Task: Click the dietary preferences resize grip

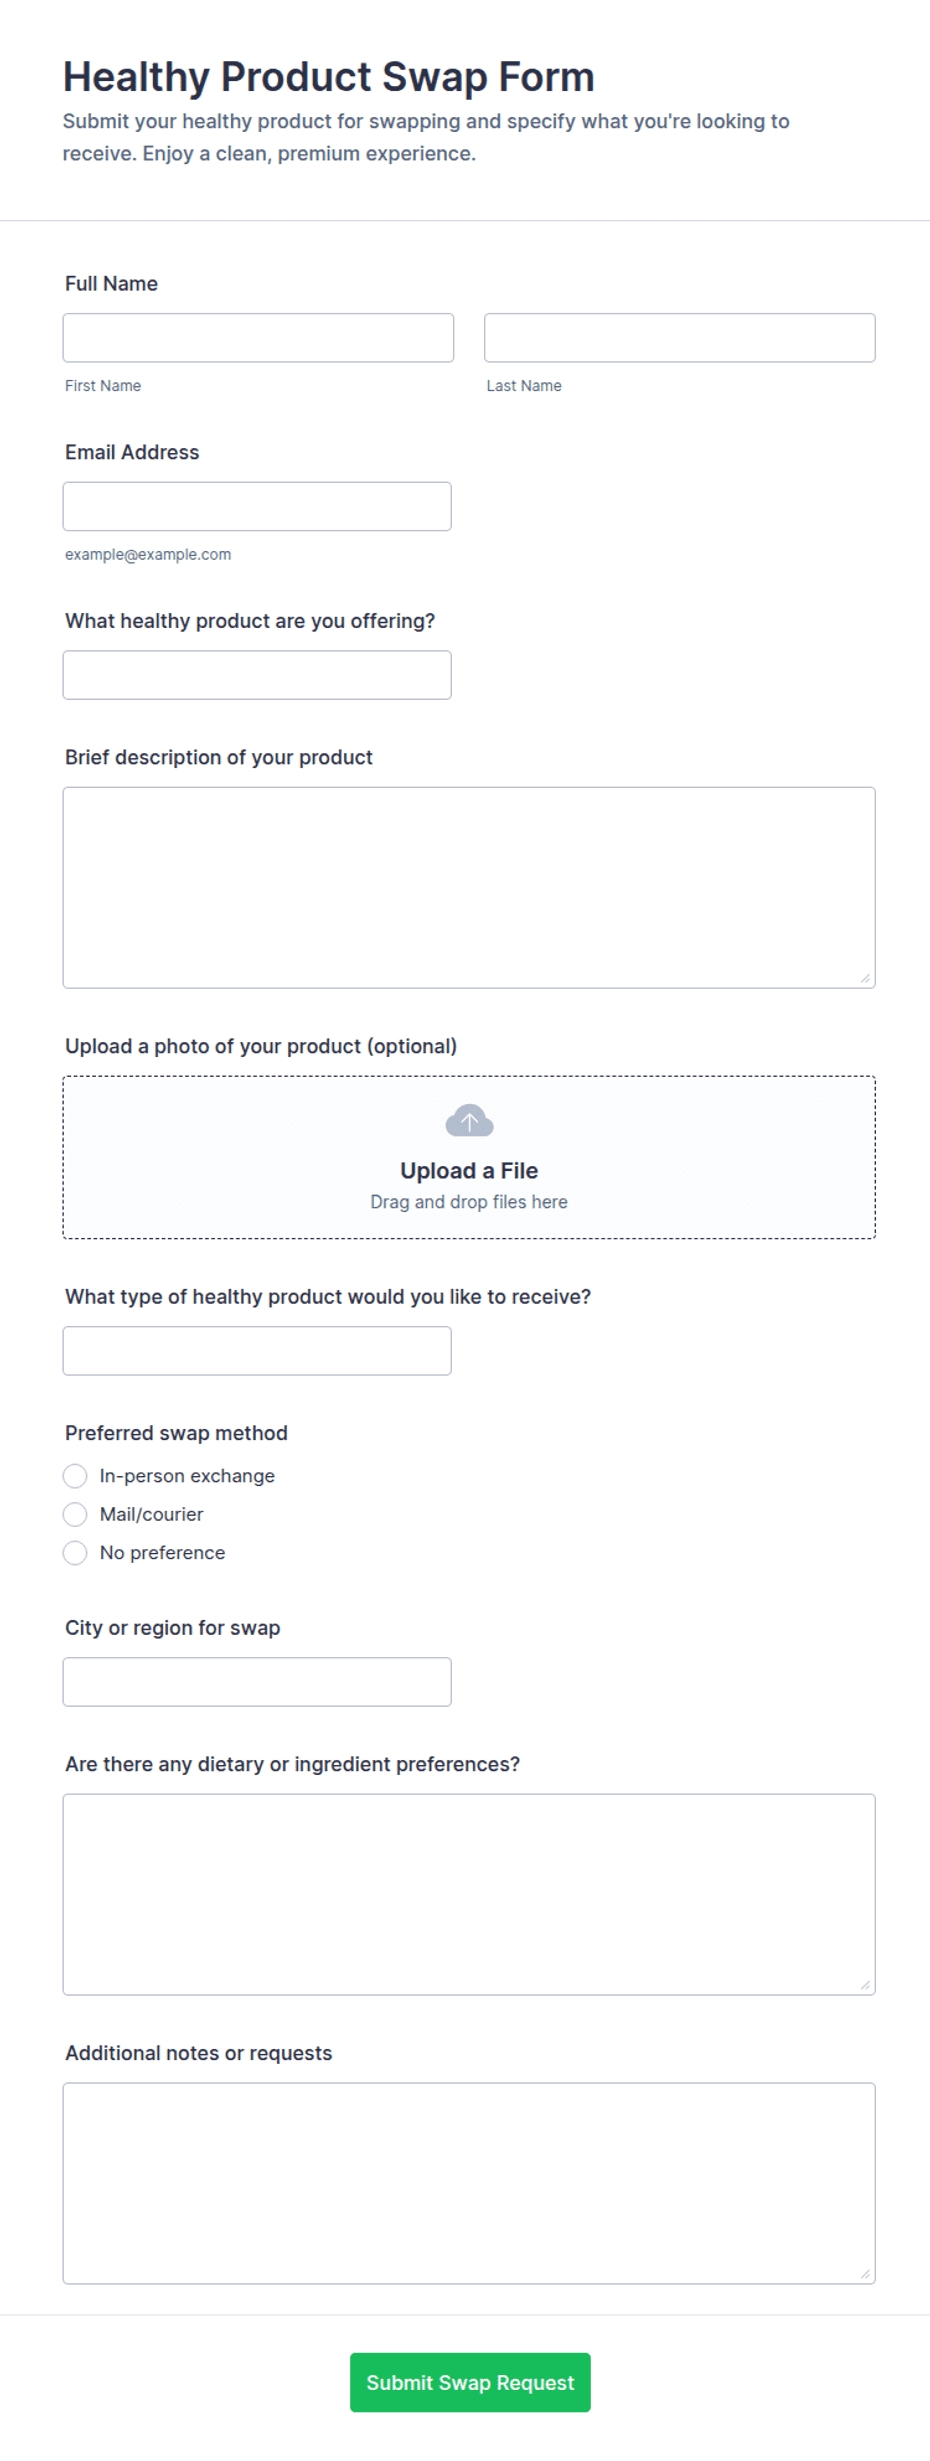Action: coord(865,1985)
